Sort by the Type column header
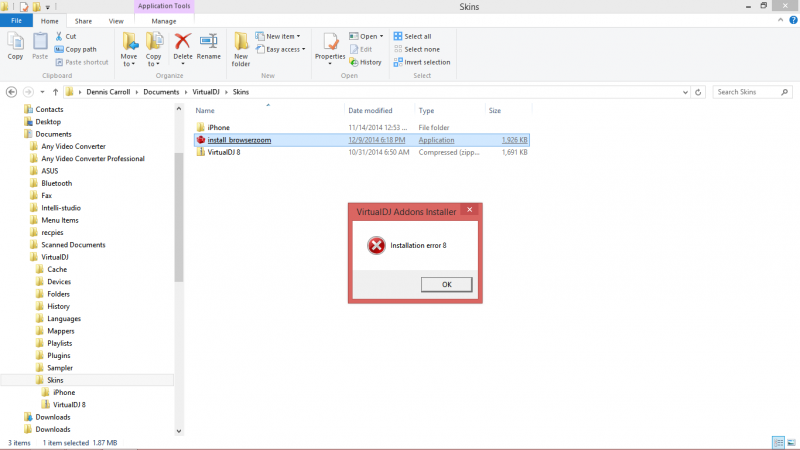800x450 pixels. [x=426, y=110]
